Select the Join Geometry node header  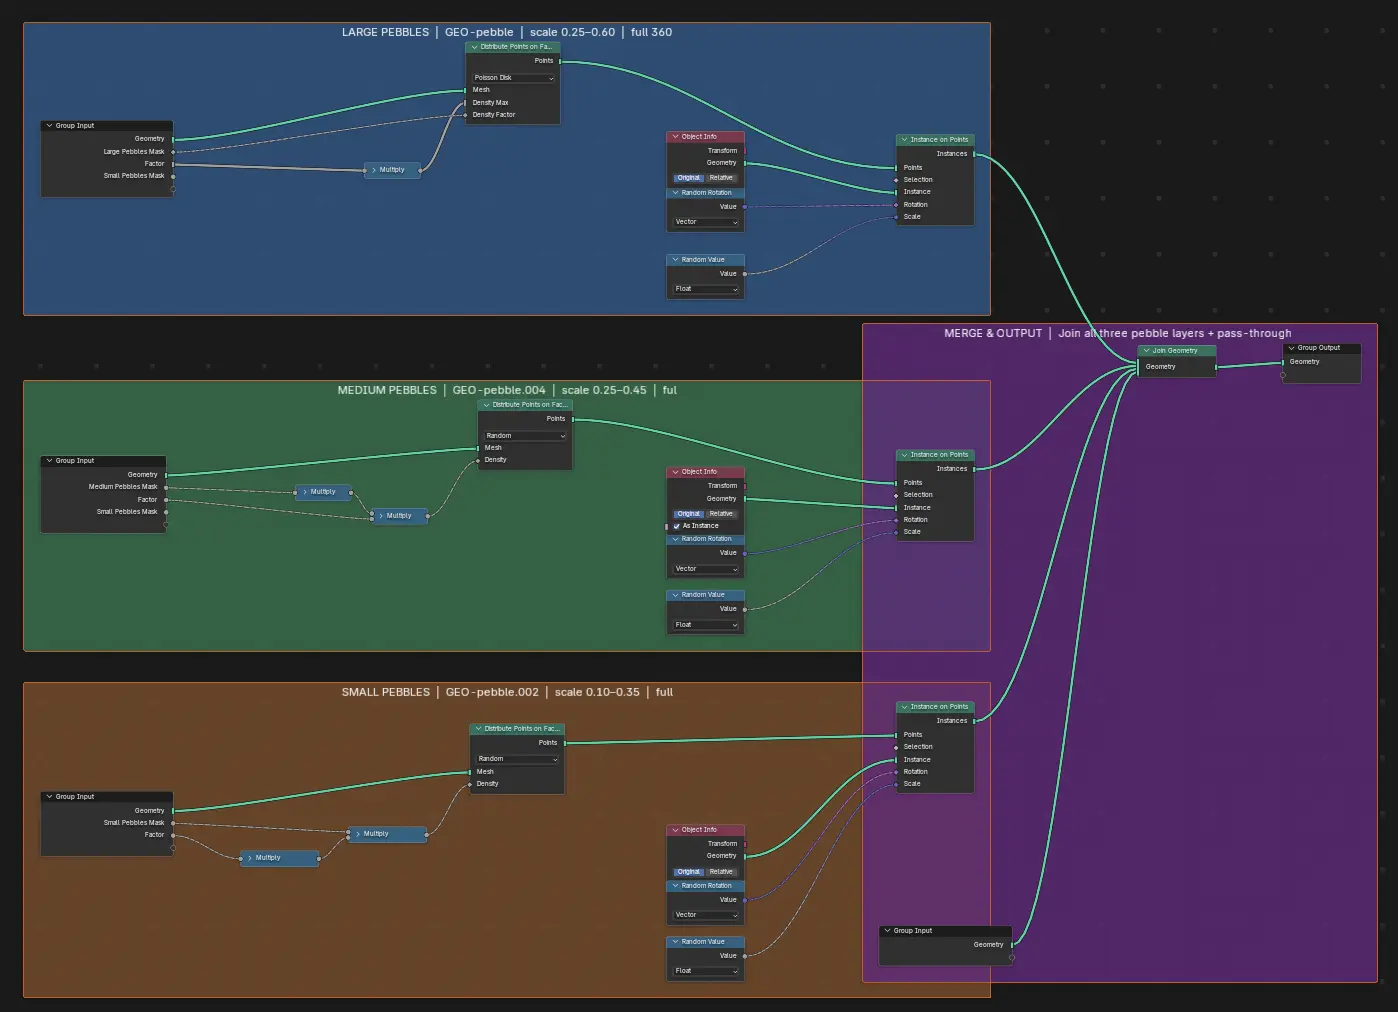pos(1177,351)
